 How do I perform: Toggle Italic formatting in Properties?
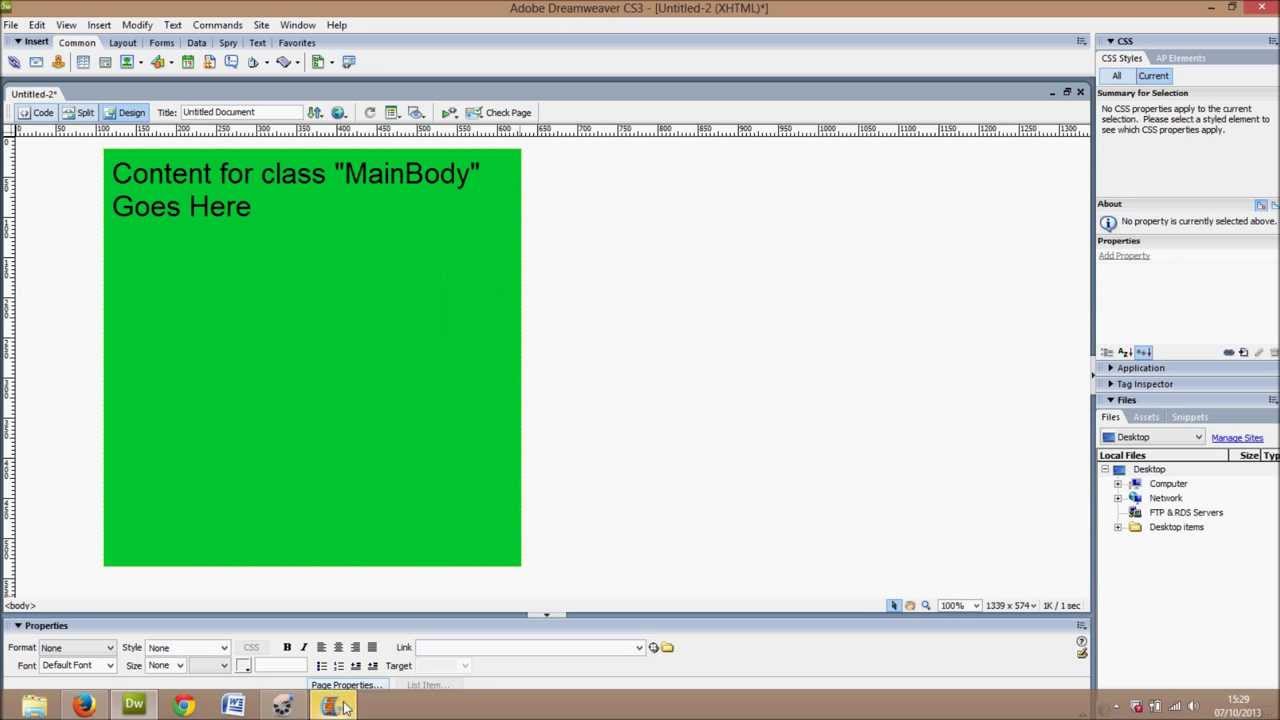coord(304,647)
